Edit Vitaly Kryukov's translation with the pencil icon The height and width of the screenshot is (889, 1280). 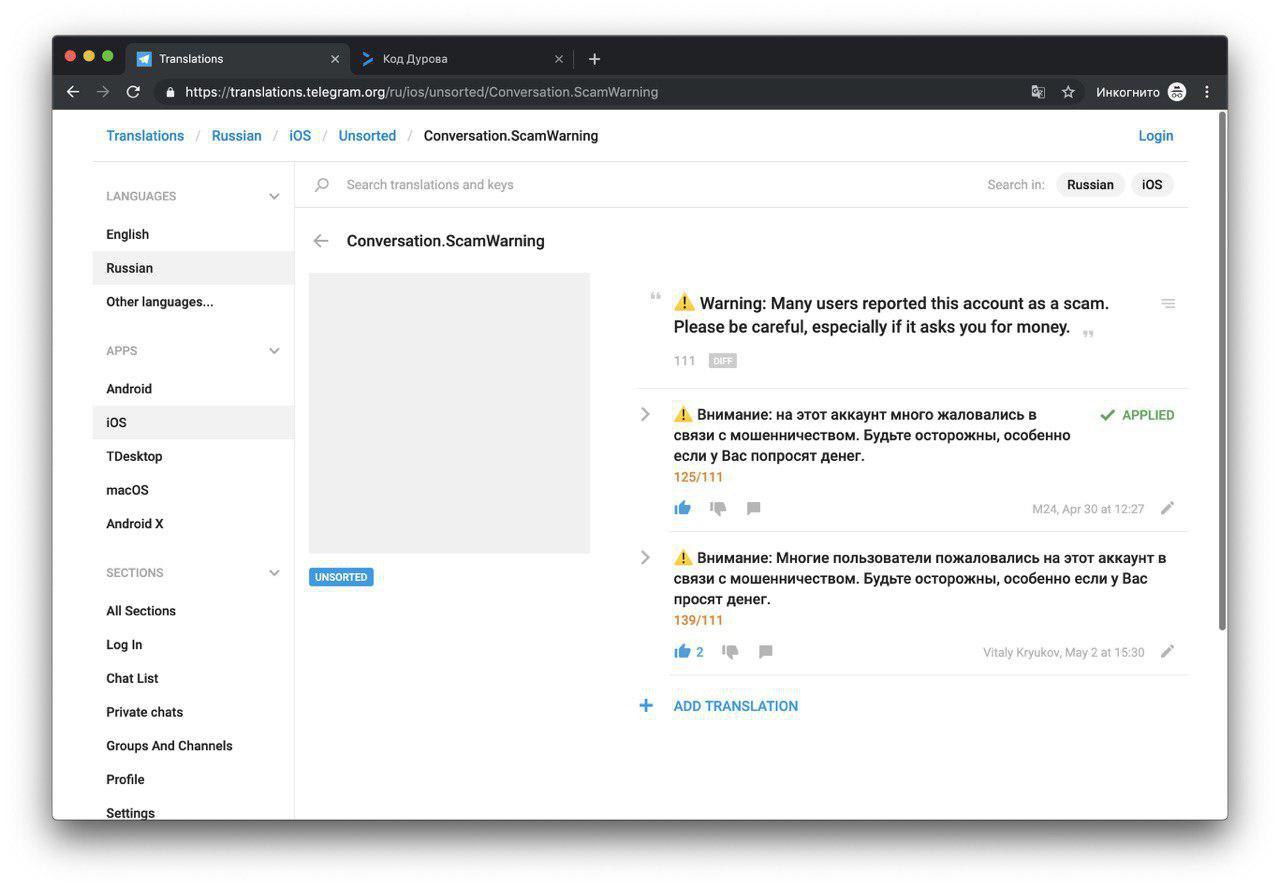[x=1167, y=652]
